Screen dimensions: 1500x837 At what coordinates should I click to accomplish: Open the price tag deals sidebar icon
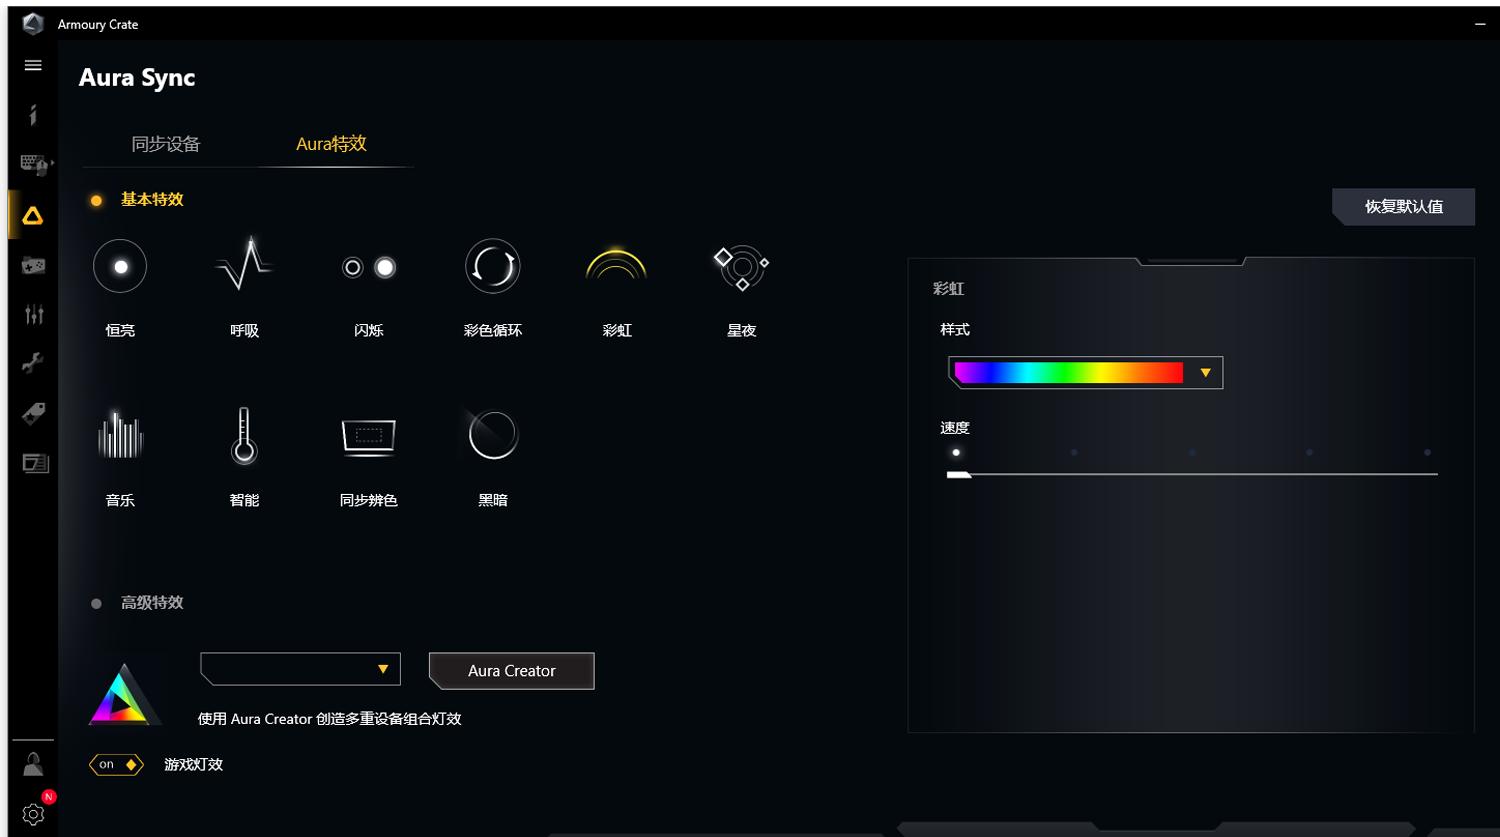[x=33, y=413]
